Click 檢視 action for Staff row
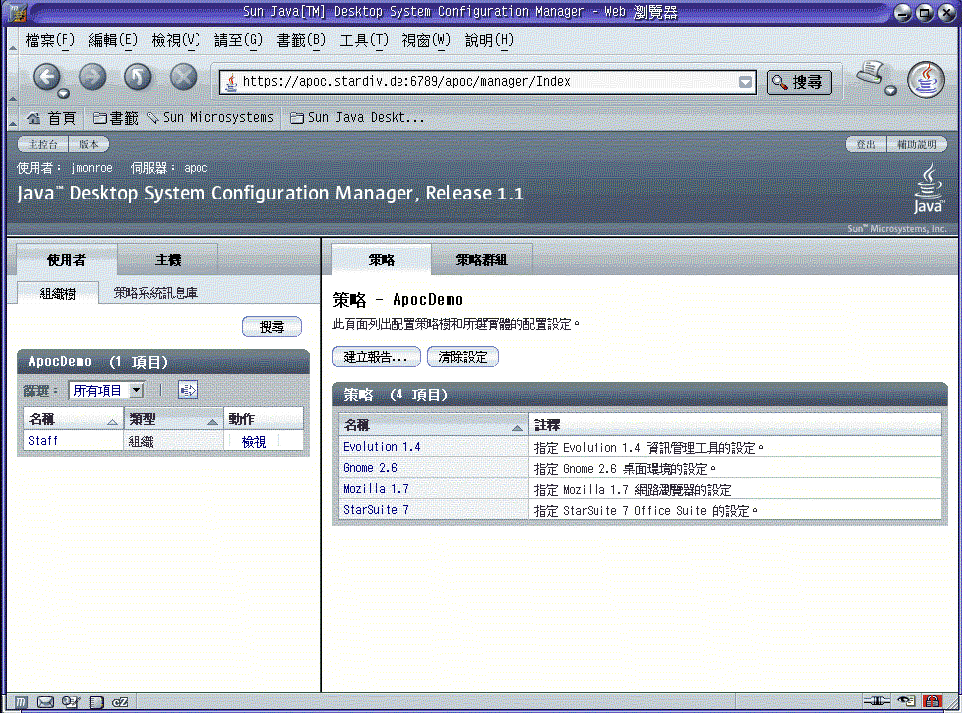Viewport: 962px width, 713px height. 253,441
